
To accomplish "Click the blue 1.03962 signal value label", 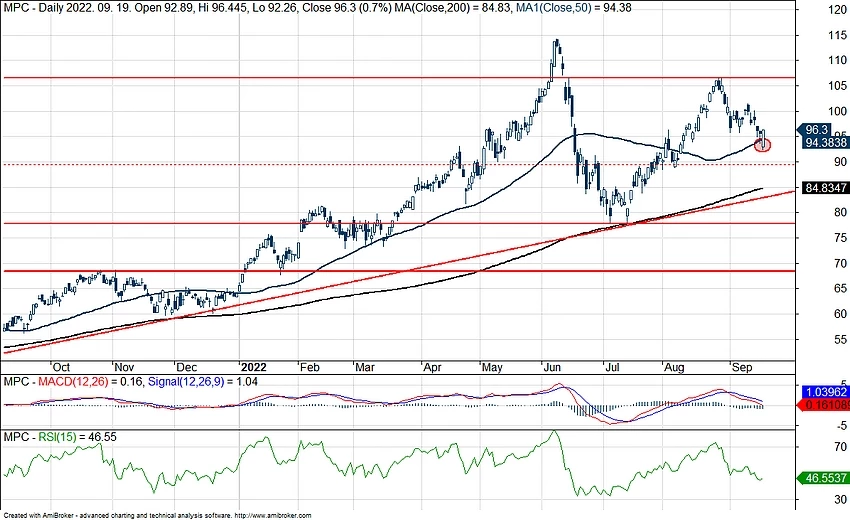I will pyautogui.click(x=825, y=392).
